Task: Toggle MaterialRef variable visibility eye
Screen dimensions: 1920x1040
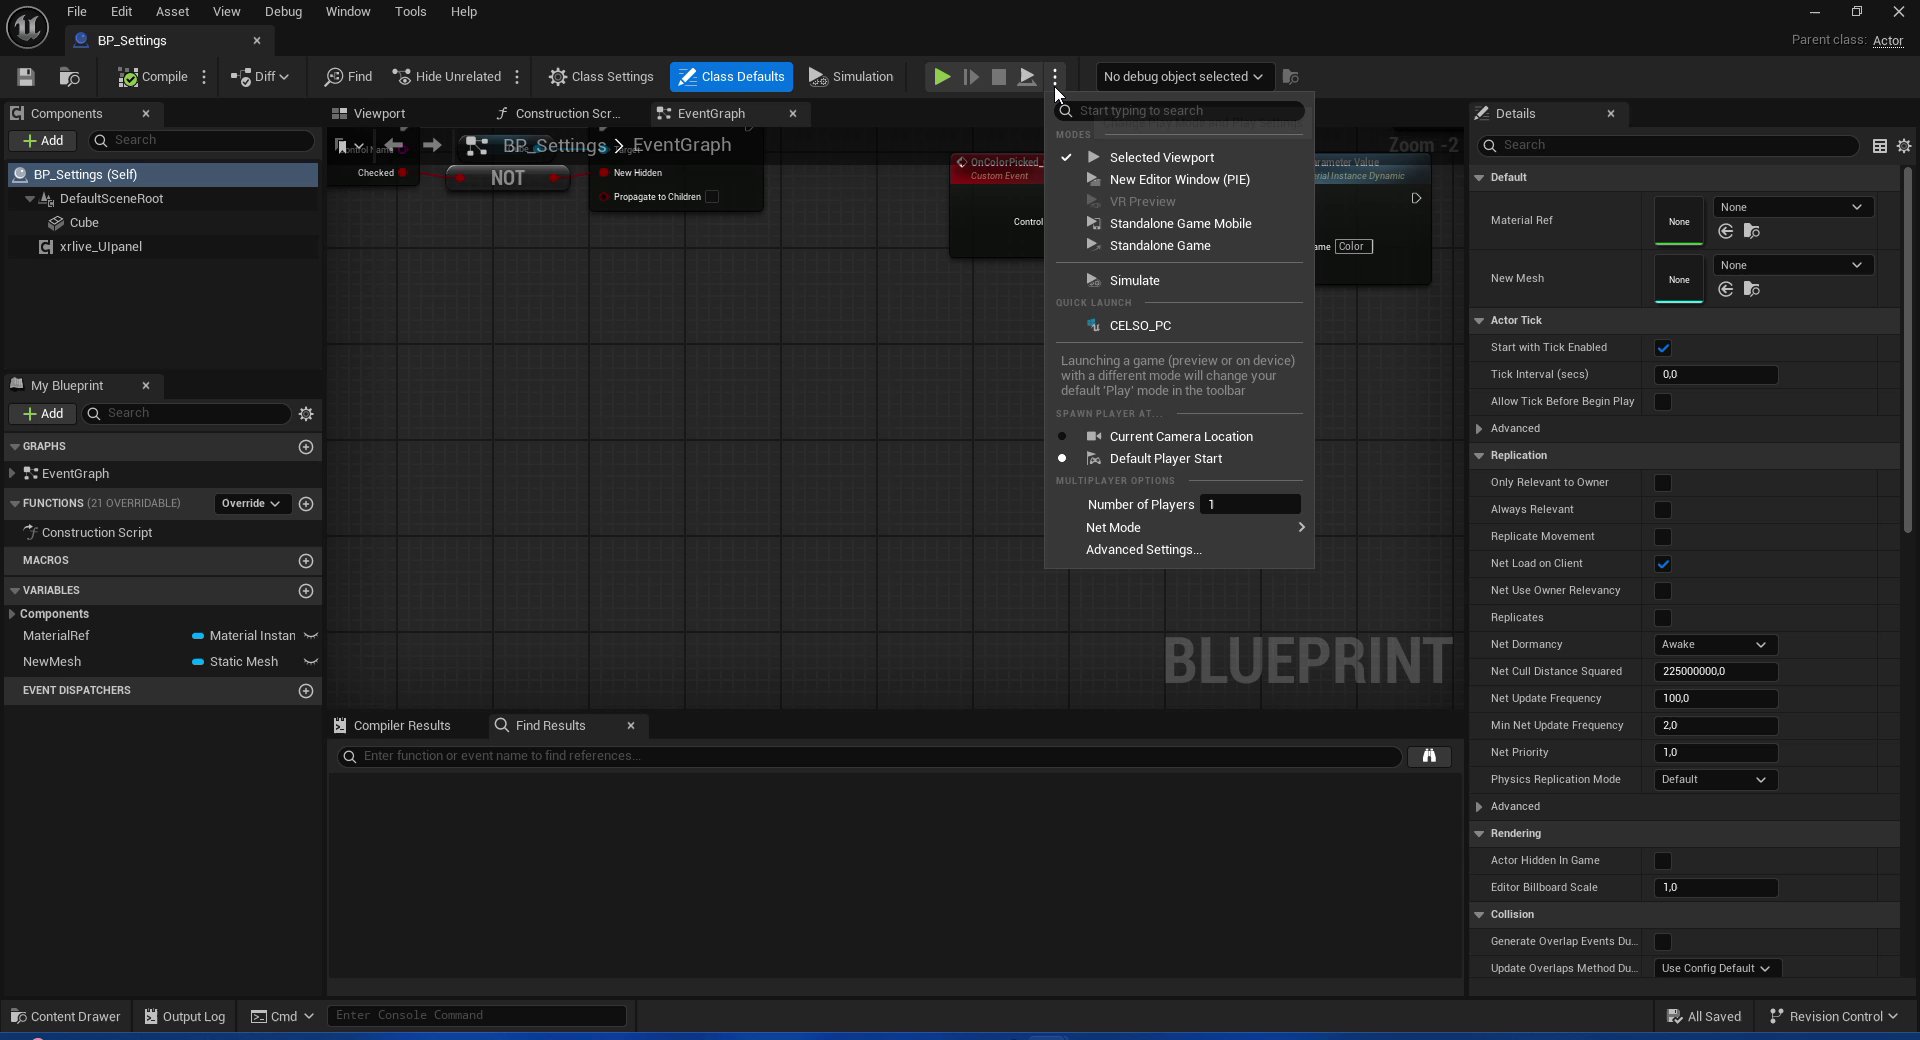Action: (311, 636)
